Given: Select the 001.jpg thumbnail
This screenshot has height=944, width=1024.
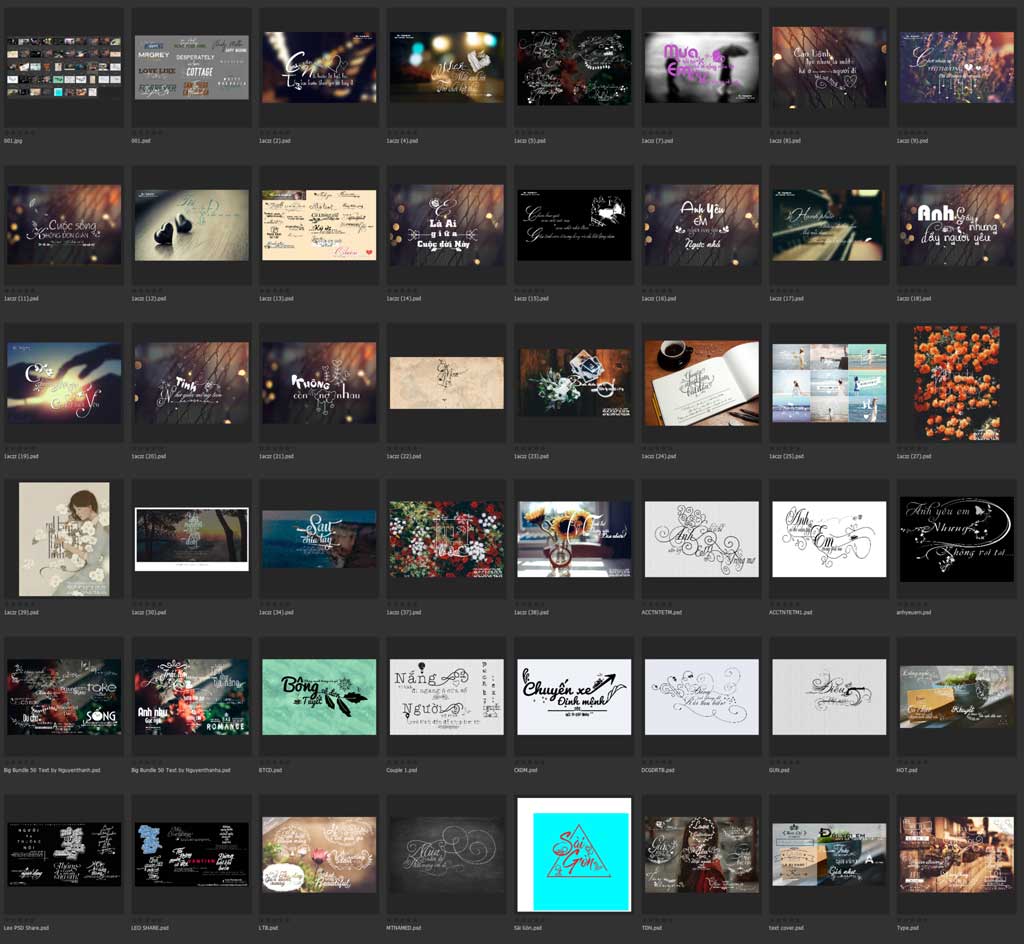Looking at the screenshot, I should point(64,67).
